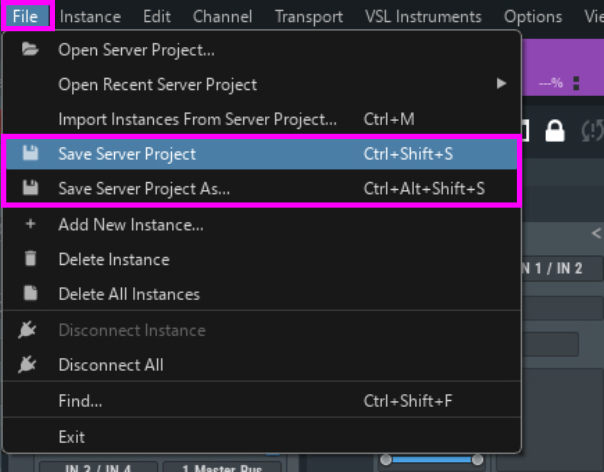This screenshot has width=604, height=472.
Task: Click the horizontal slider below the menu
Action: click(x=431, y=460)
